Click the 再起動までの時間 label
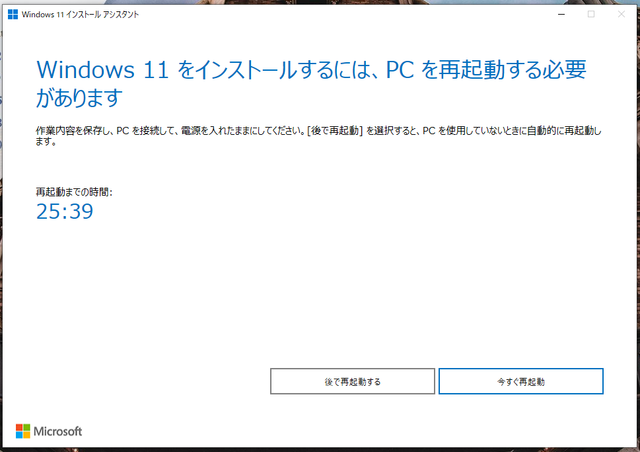This screenshot has width=640, height=452. pos(74,192)
